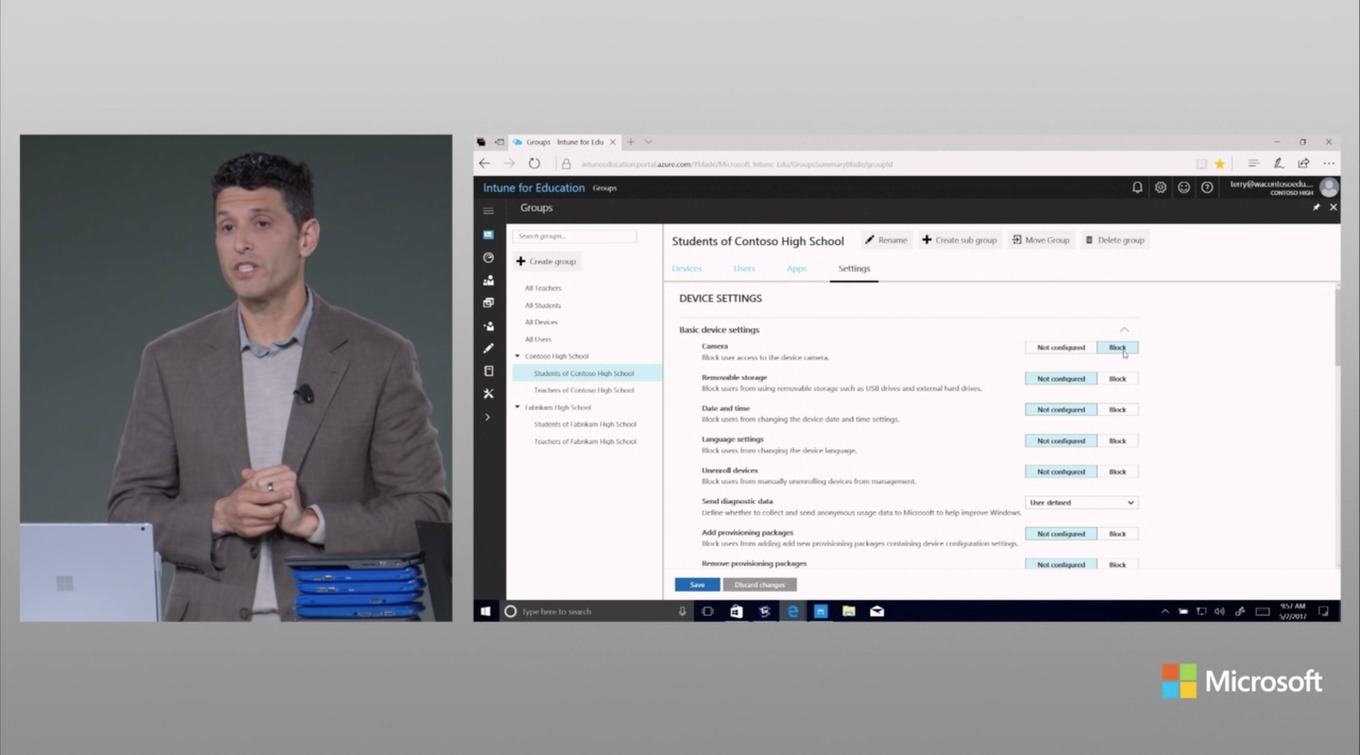
Task: Select the Settings tab
Action: (x=854, y=269)
